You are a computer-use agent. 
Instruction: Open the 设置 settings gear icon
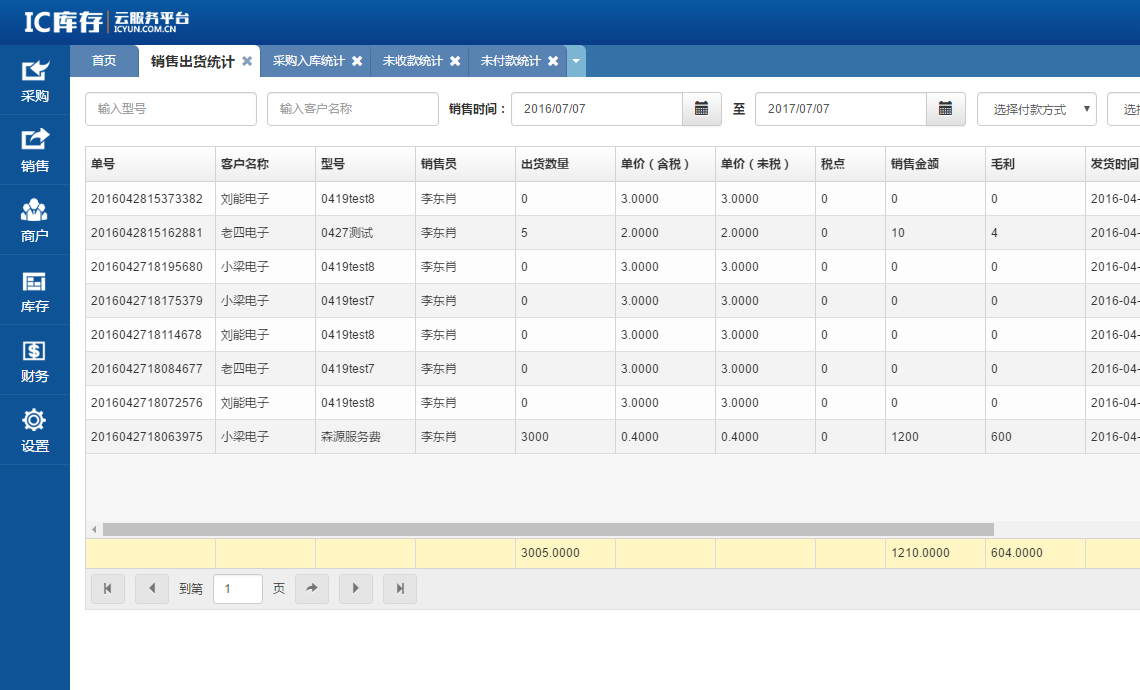pyautogui.click(x=35, y=420)
